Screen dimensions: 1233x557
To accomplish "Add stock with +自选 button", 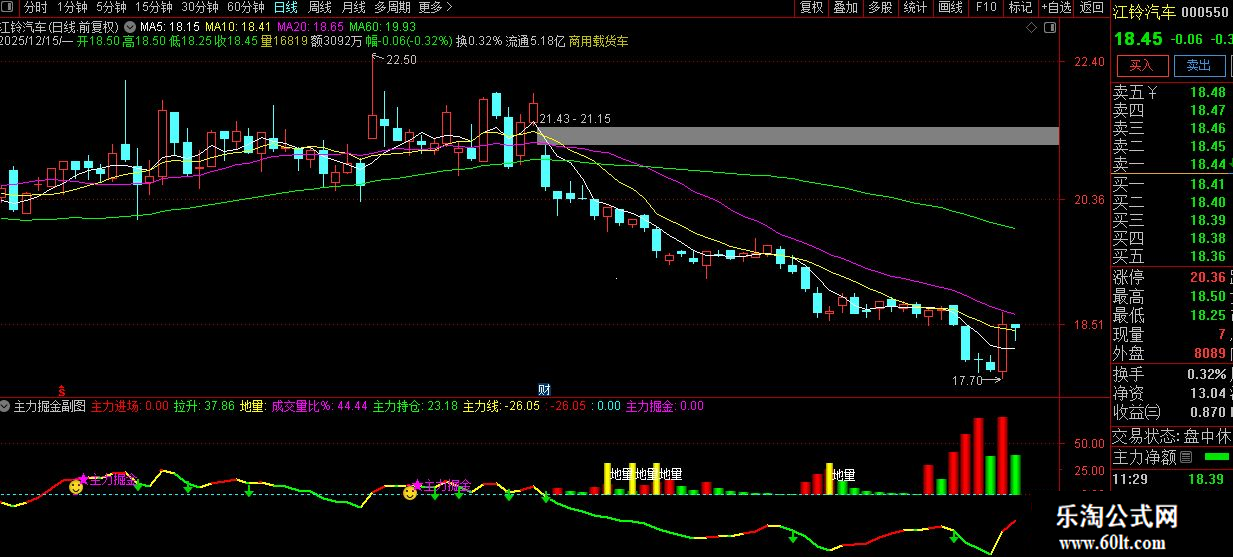I will [1056, 7].
